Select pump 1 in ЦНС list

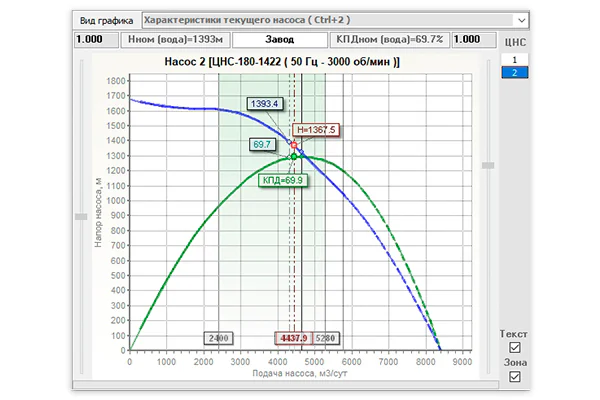point(515,60)
